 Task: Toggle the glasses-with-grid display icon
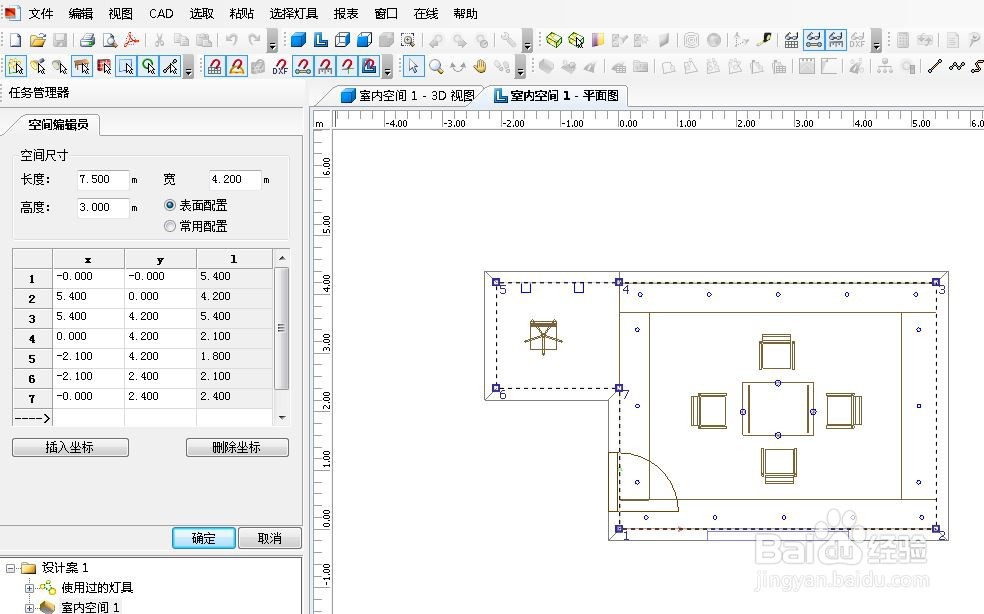coord(792,40)
